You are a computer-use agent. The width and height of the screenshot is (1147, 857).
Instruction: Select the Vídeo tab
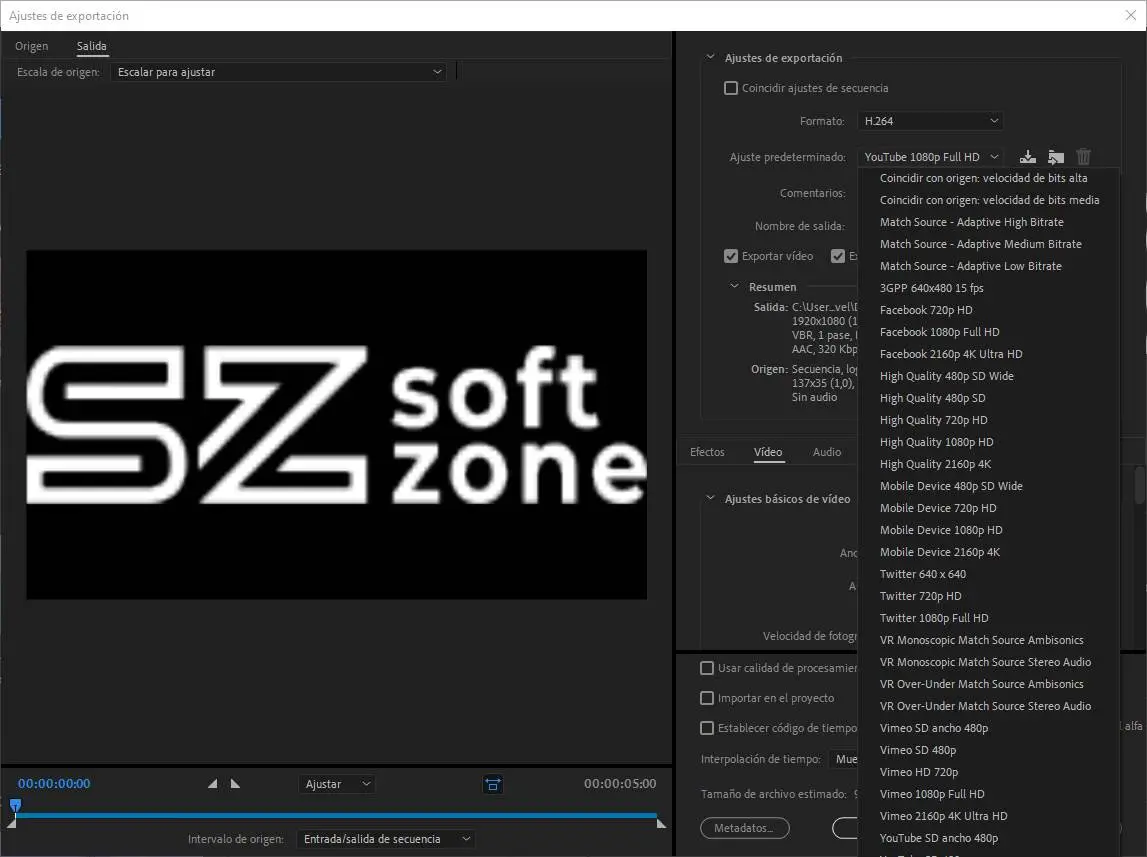coord(768,452)
